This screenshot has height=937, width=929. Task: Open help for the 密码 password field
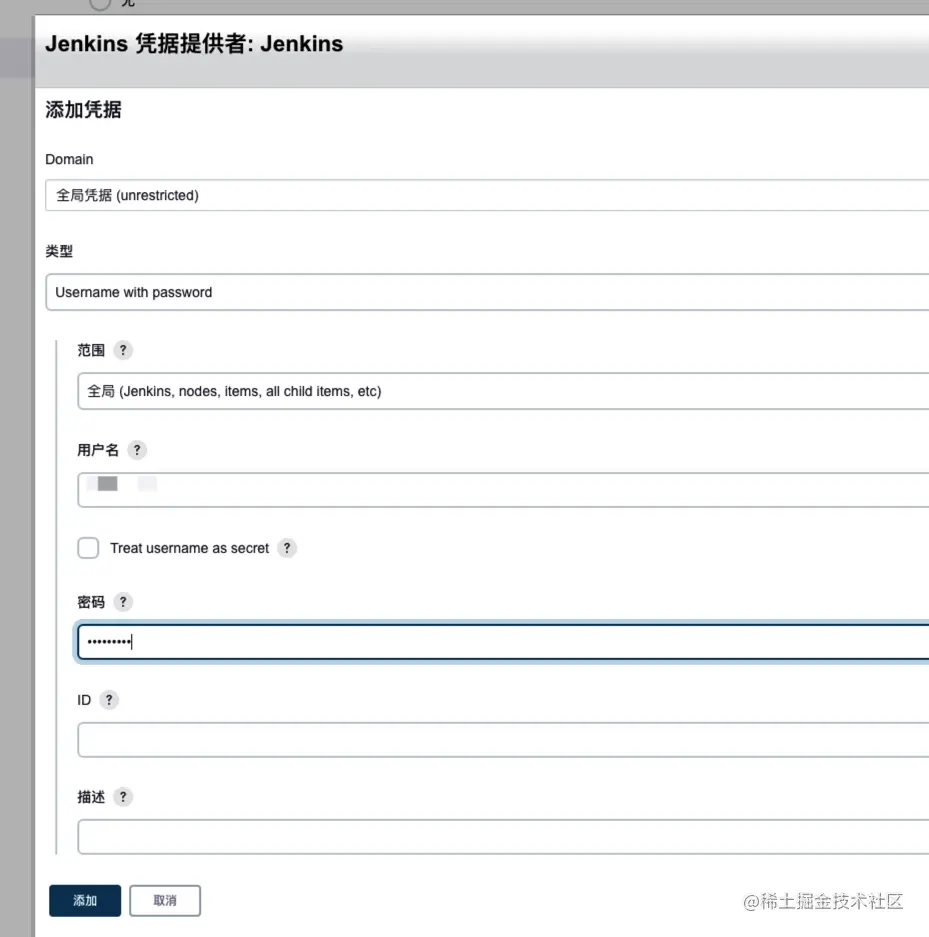coord(123,602)
